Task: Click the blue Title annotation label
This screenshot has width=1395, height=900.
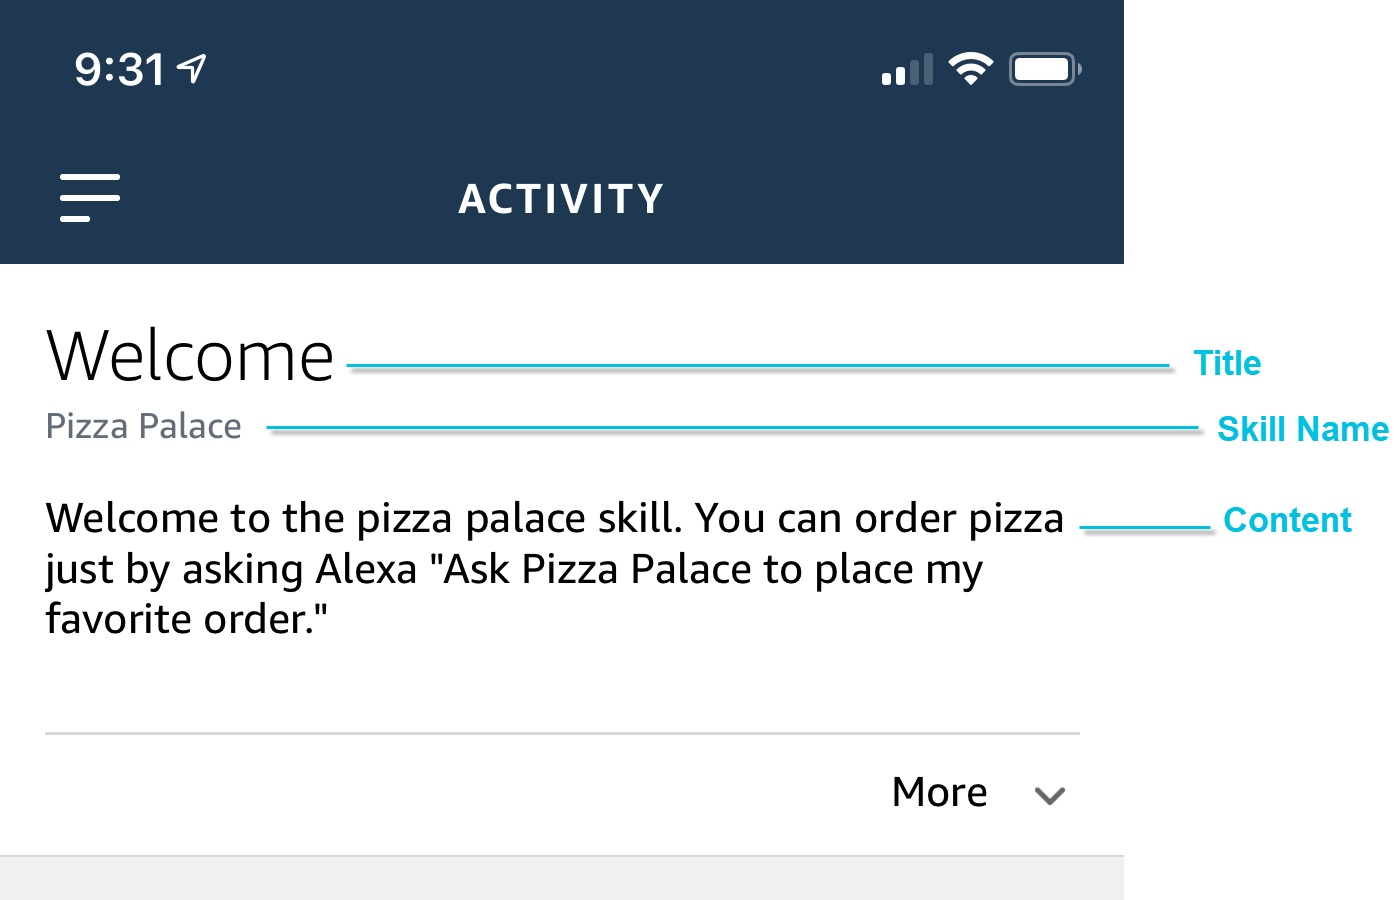Action: pyautogui.click(x=1227, y=363)
